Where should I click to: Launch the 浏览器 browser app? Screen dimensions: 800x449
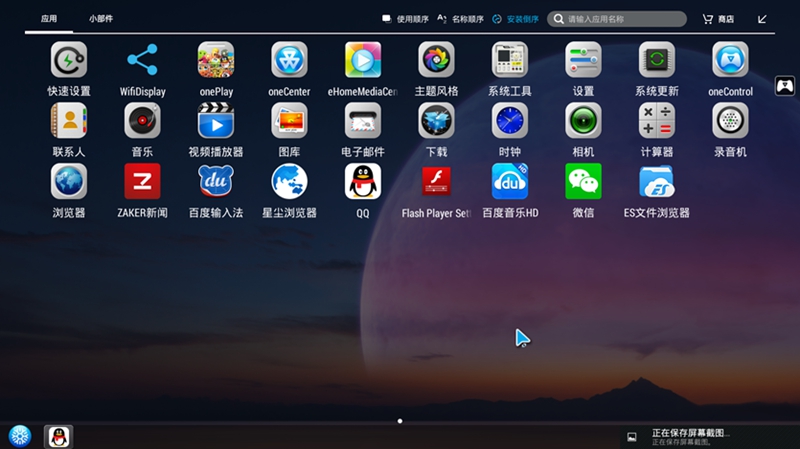pos(69,182)
